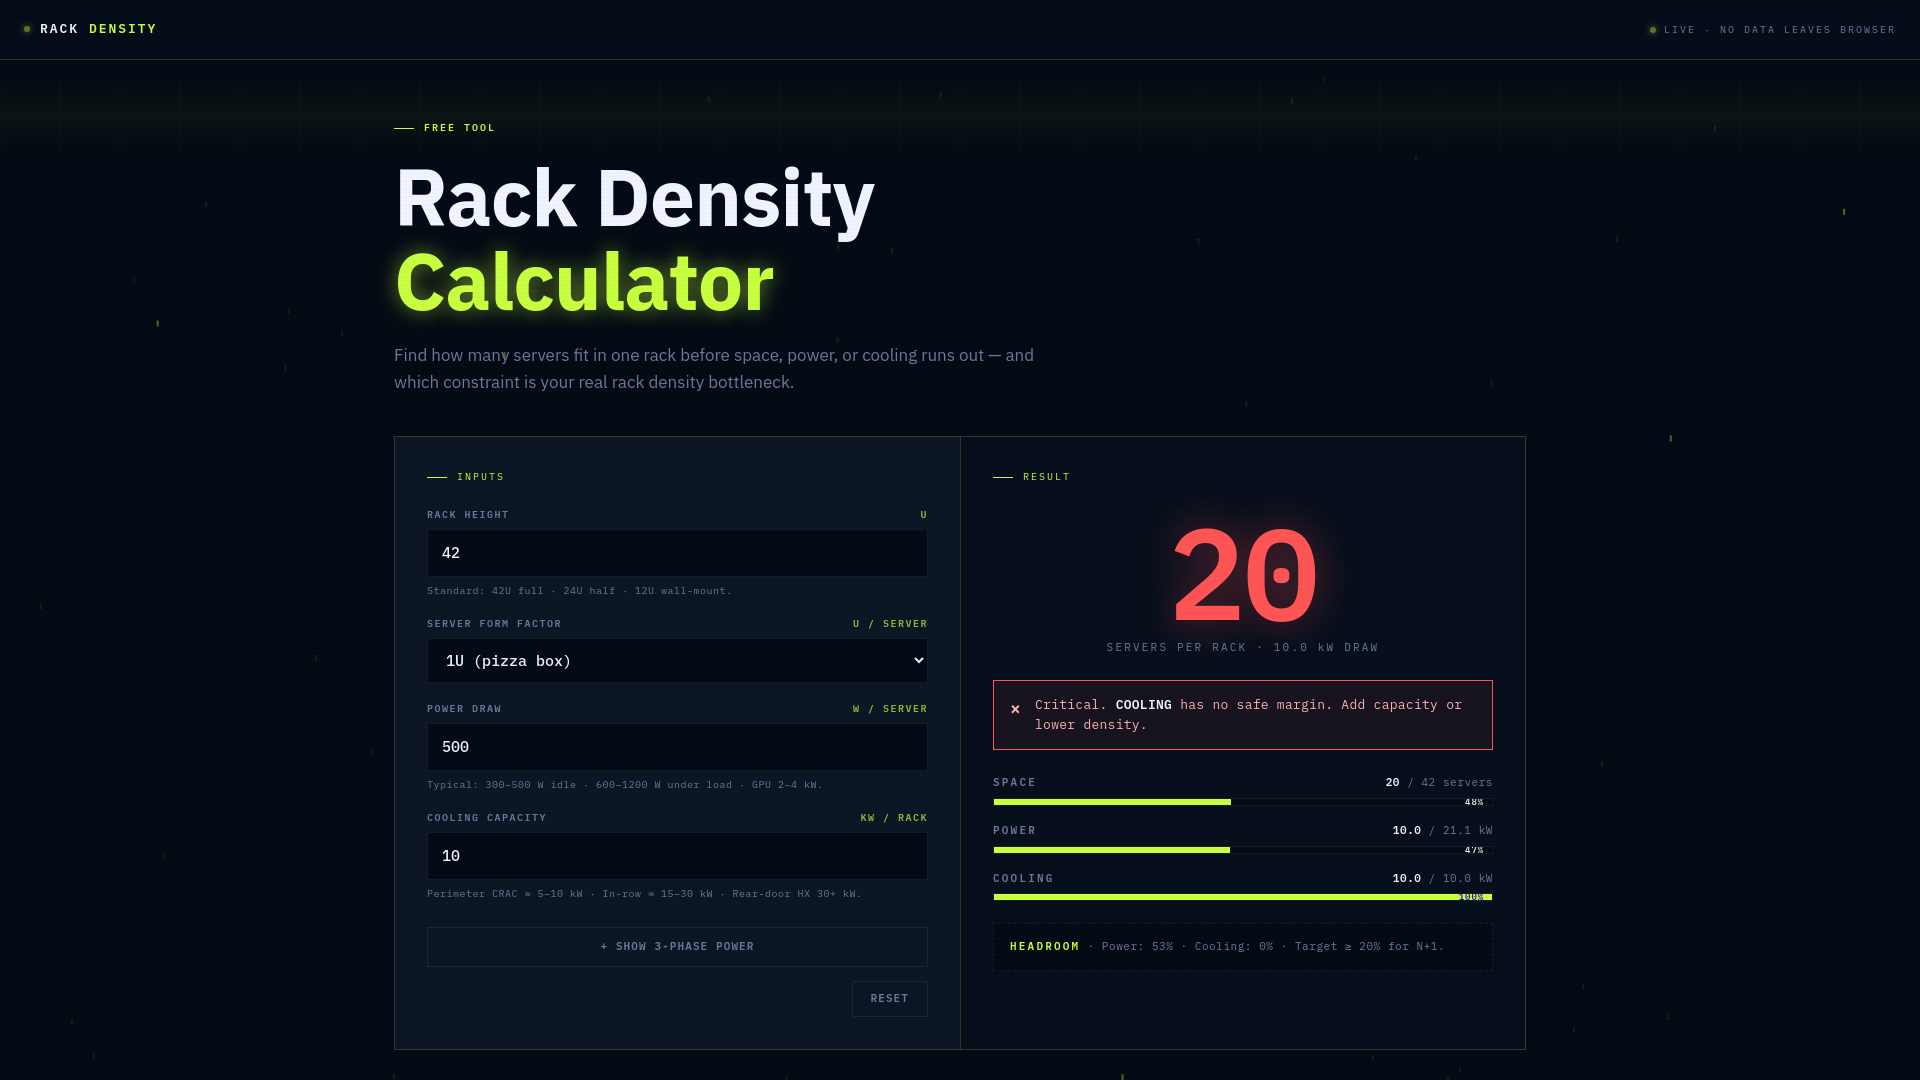Click the Headroom summary line
The image size is (1920, 1080).
[1242, 947]
